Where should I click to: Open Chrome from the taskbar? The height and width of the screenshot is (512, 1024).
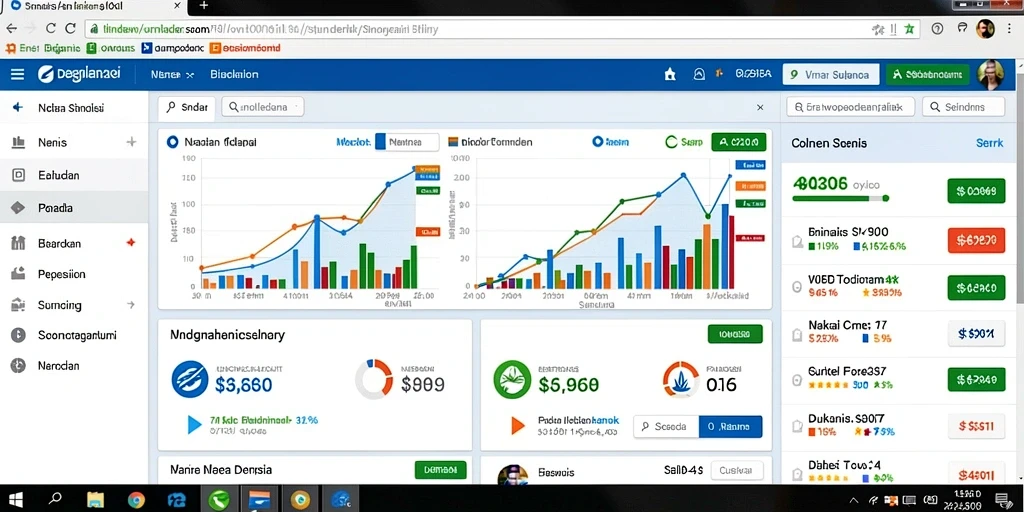pyautogui.click(x=136, y=500)
